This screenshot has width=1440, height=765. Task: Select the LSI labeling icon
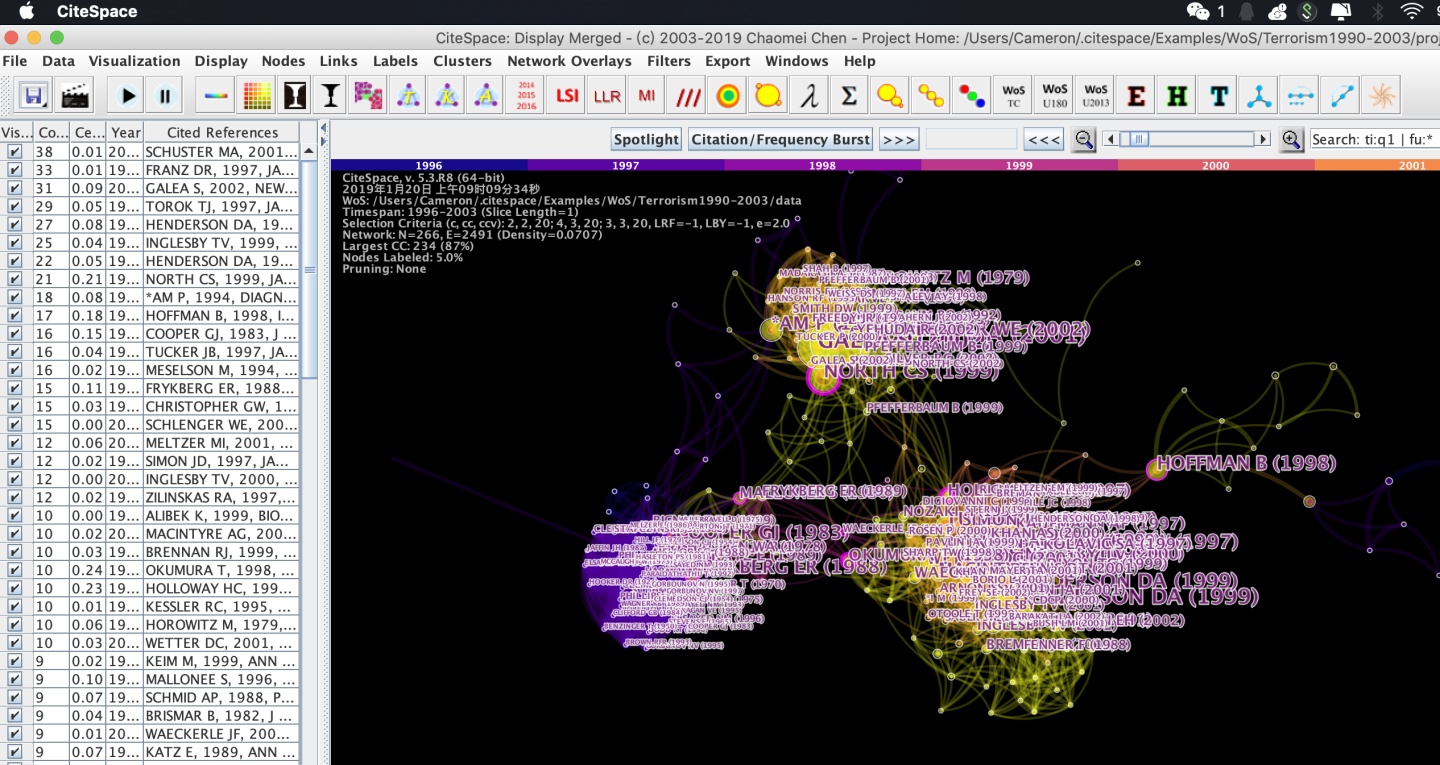(x=567, y=96)
